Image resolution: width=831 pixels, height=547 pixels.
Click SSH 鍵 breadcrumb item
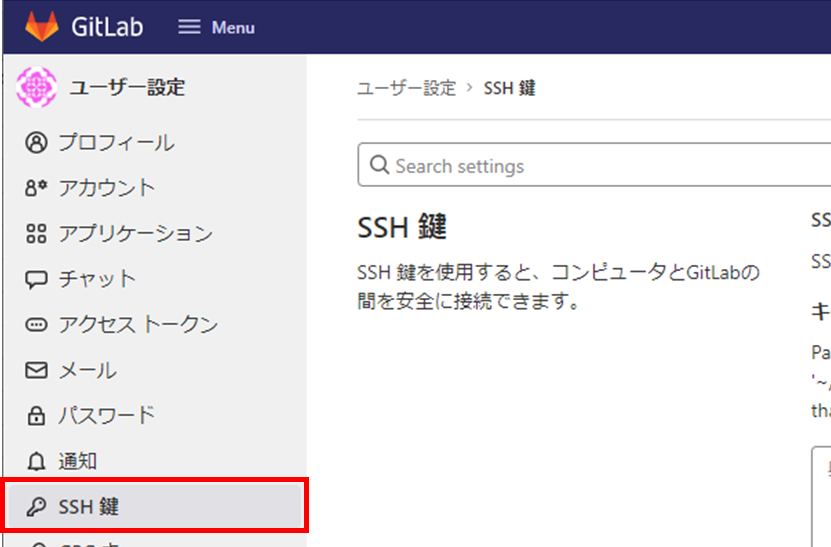click(509, 88)
